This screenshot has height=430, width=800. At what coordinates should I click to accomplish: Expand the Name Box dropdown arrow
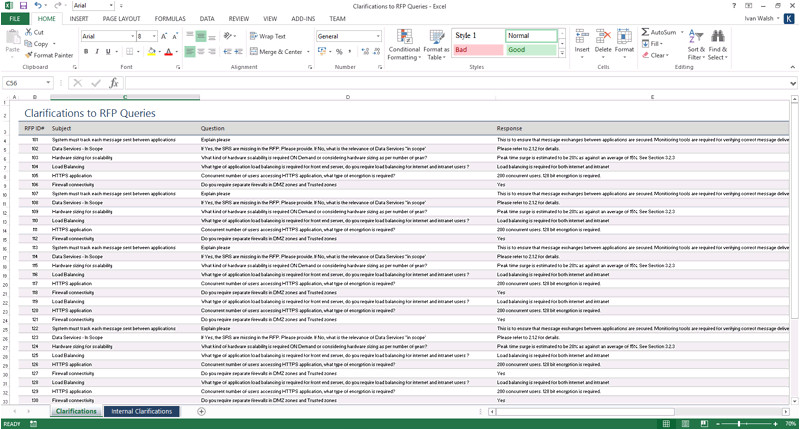pyautogui.click(x=48, y=83)
